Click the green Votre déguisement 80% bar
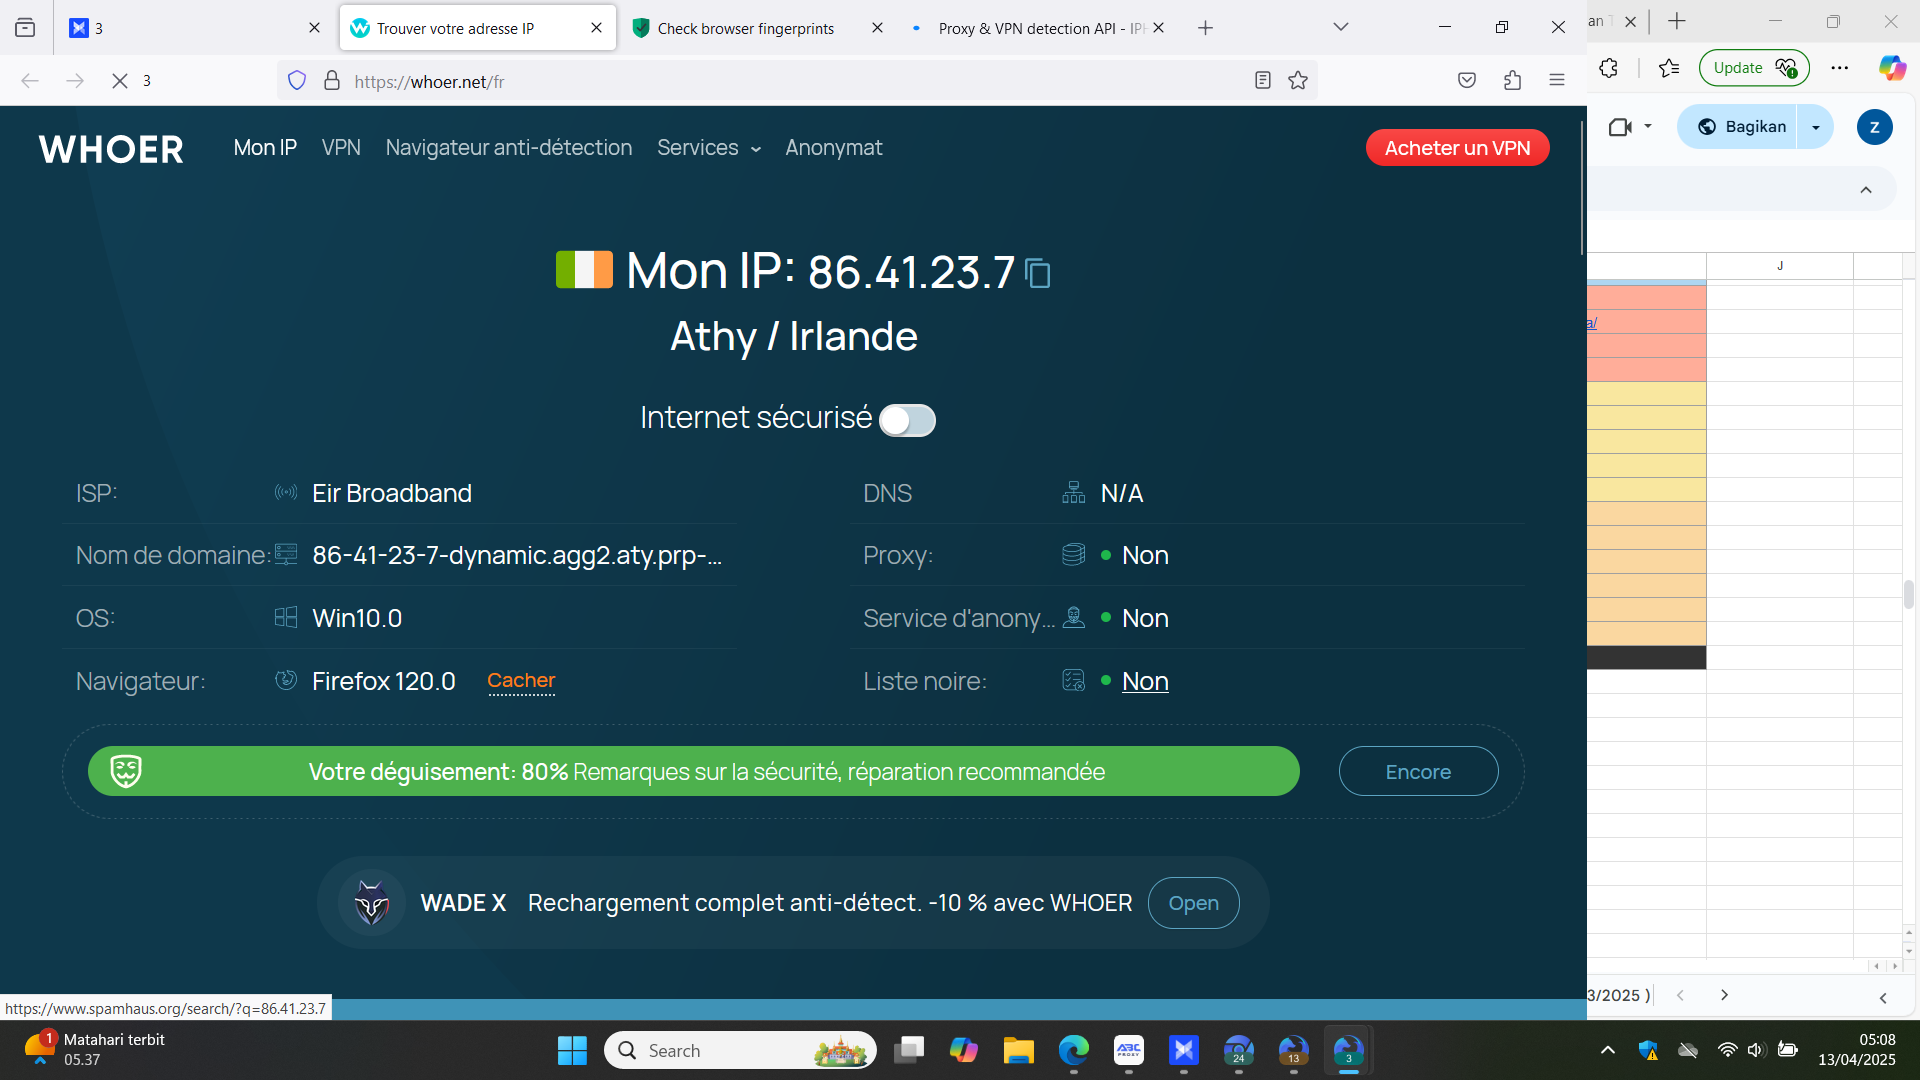Viewport: 1920px width, 1080px height. pos(694,771)
